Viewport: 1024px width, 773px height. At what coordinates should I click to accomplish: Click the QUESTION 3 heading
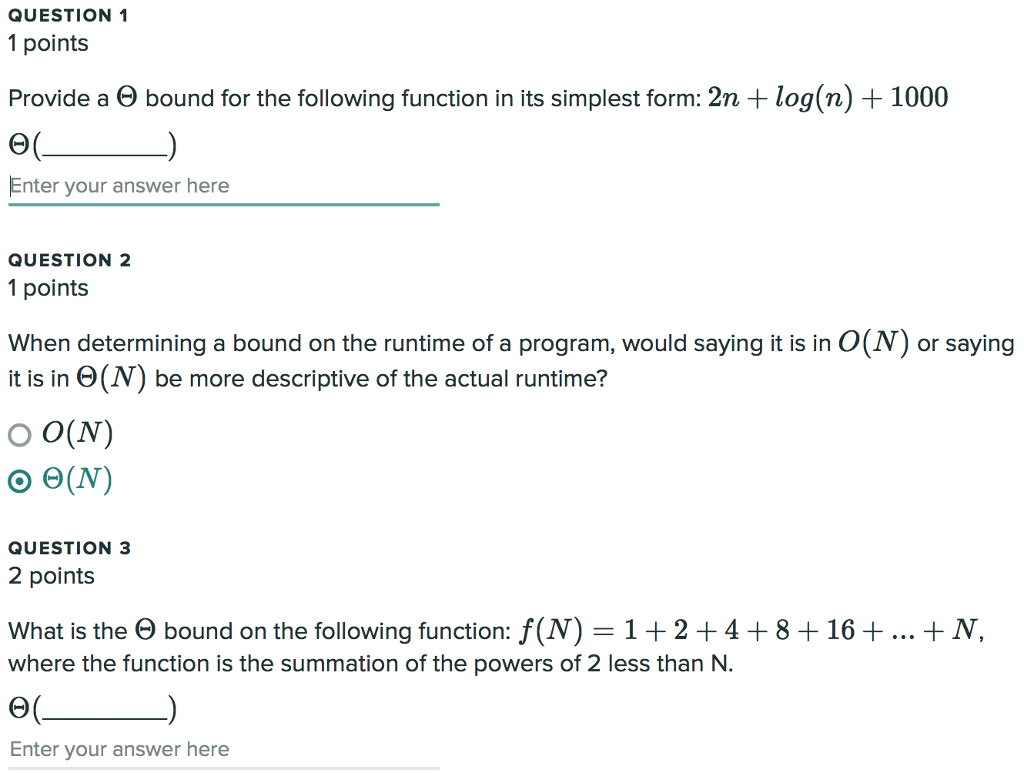pyautogui.click(x=69, y=547)
